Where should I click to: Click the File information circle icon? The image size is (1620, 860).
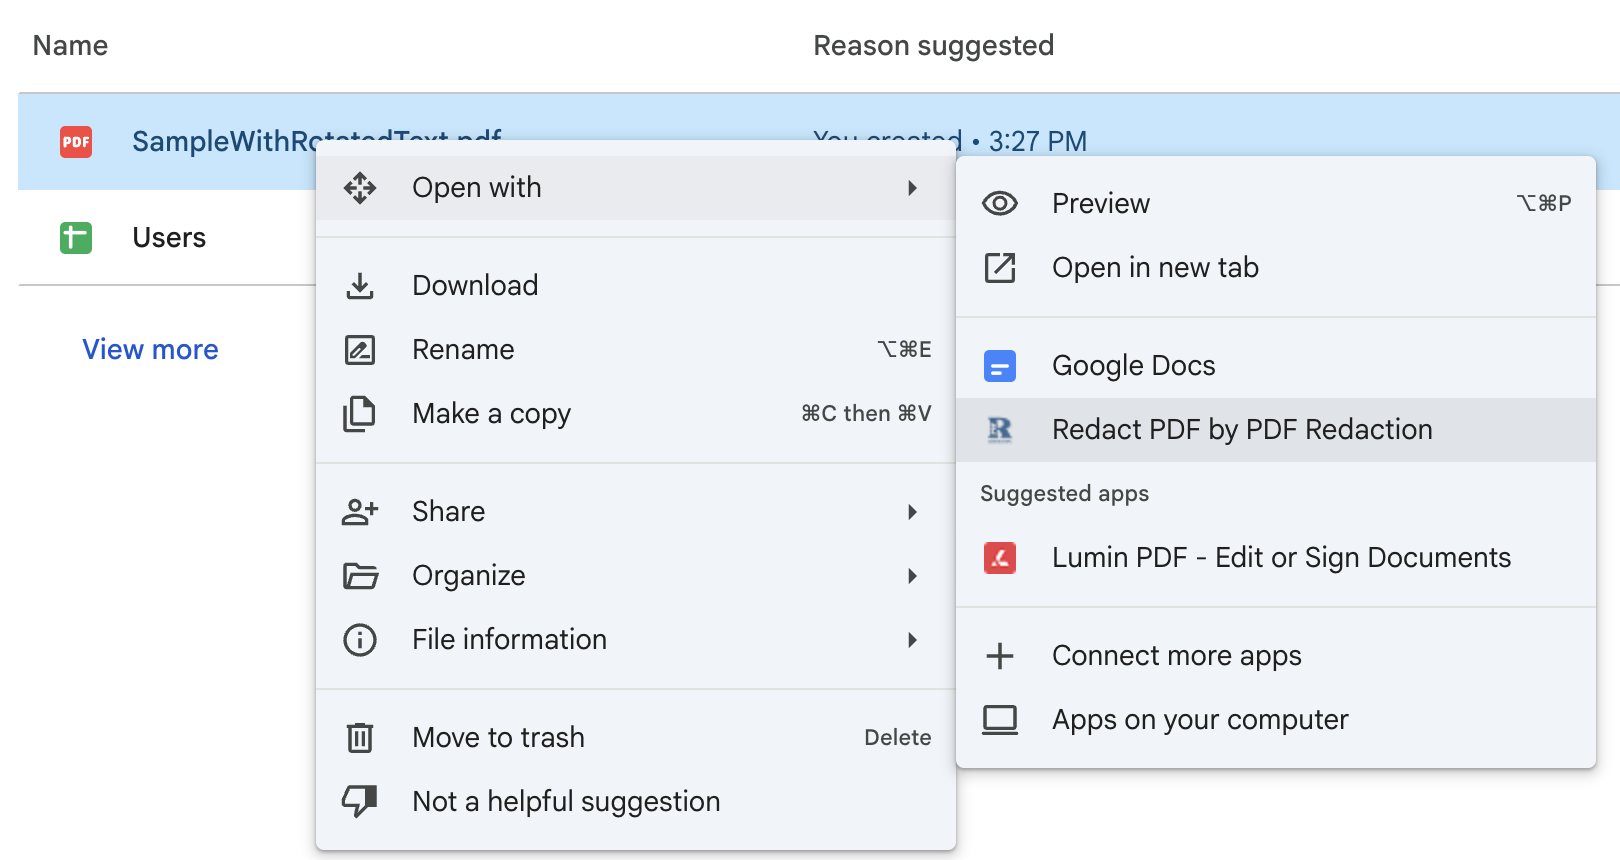[360, 640]
